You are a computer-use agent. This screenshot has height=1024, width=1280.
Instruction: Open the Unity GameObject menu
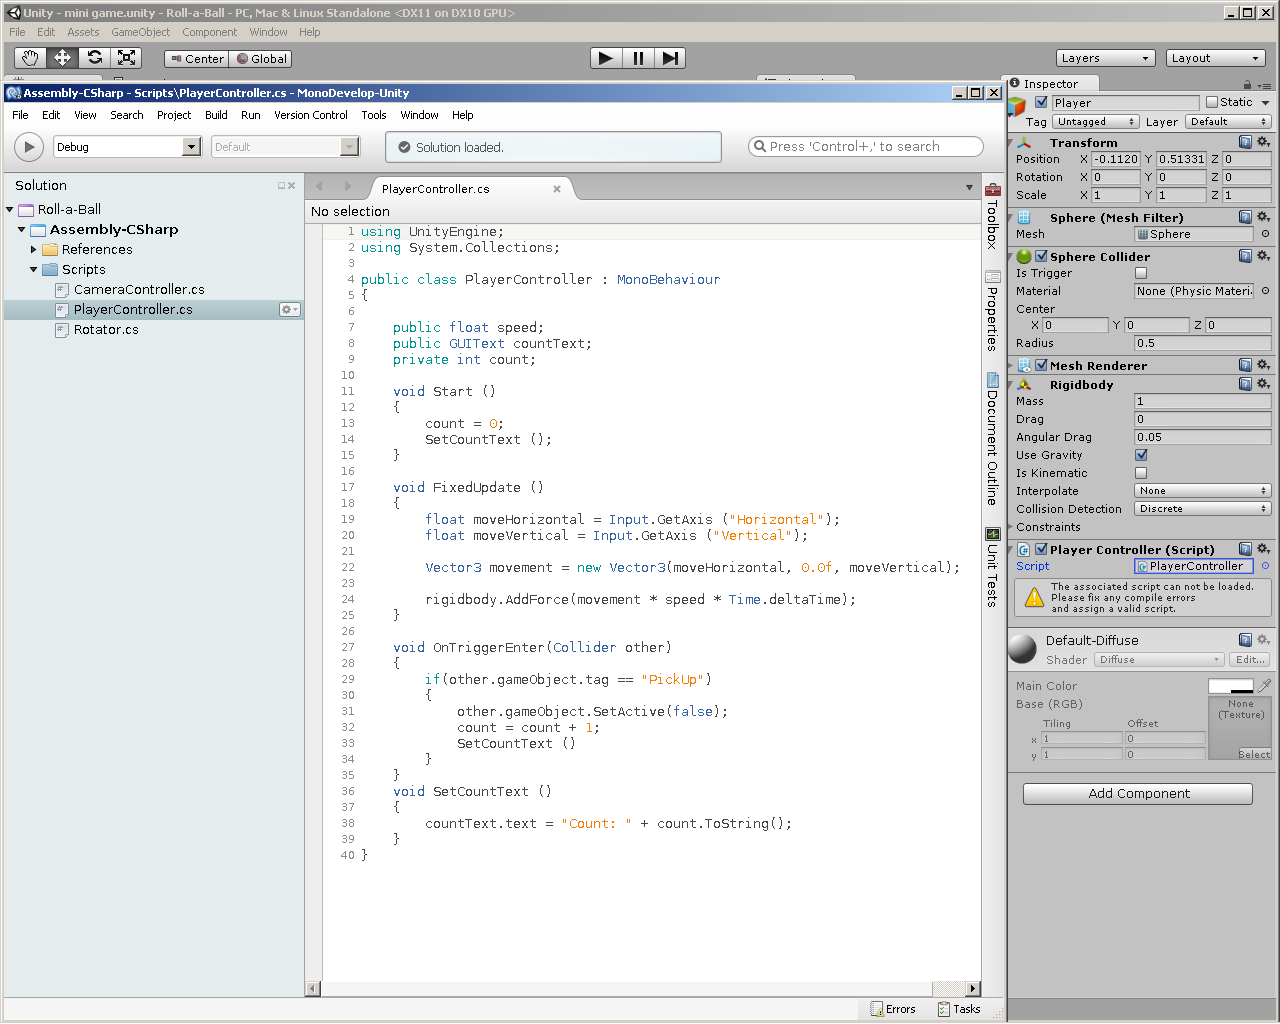tap(141, 32)
